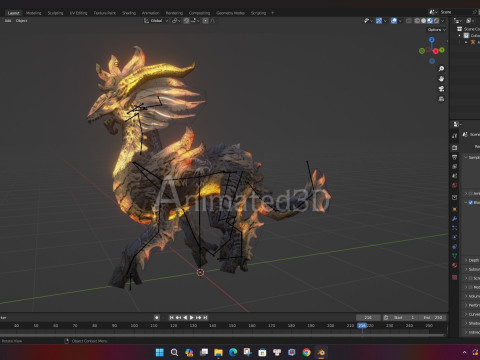The width and height of the screenshot is (480, 360).
Task: Toggle viewport gizmos display
Action: (x=379, y=21)
